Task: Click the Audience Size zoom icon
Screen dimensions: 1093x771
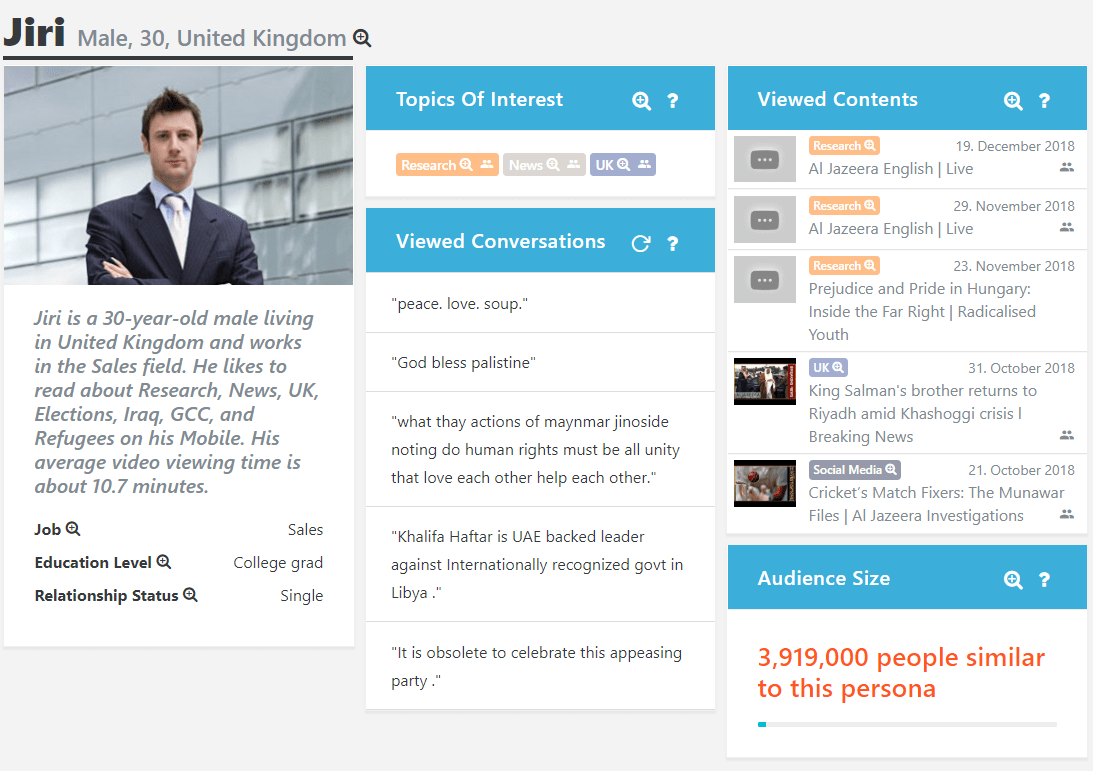Action: pyautogui.click(x=1013, y=579)
